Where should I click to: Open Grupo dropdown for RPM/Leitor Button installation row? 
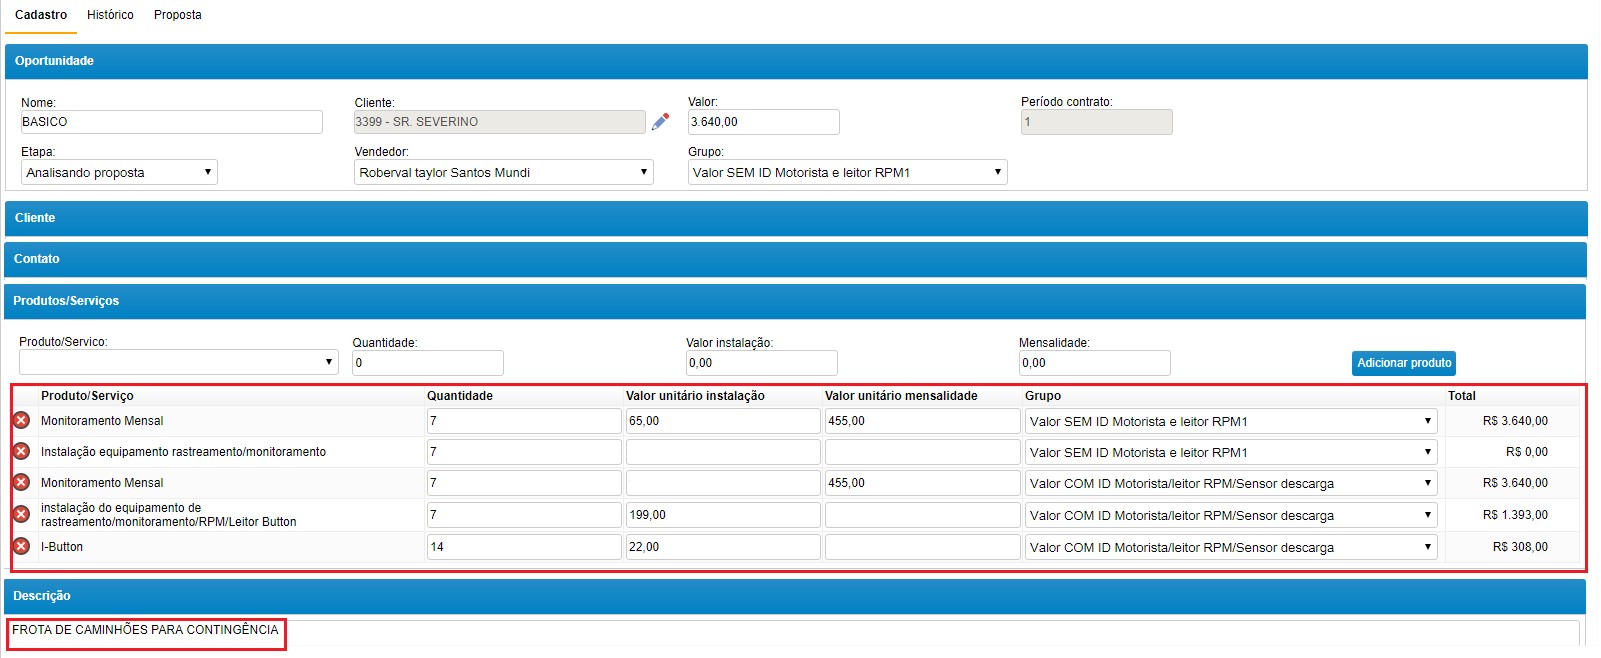click(1231, 515)
